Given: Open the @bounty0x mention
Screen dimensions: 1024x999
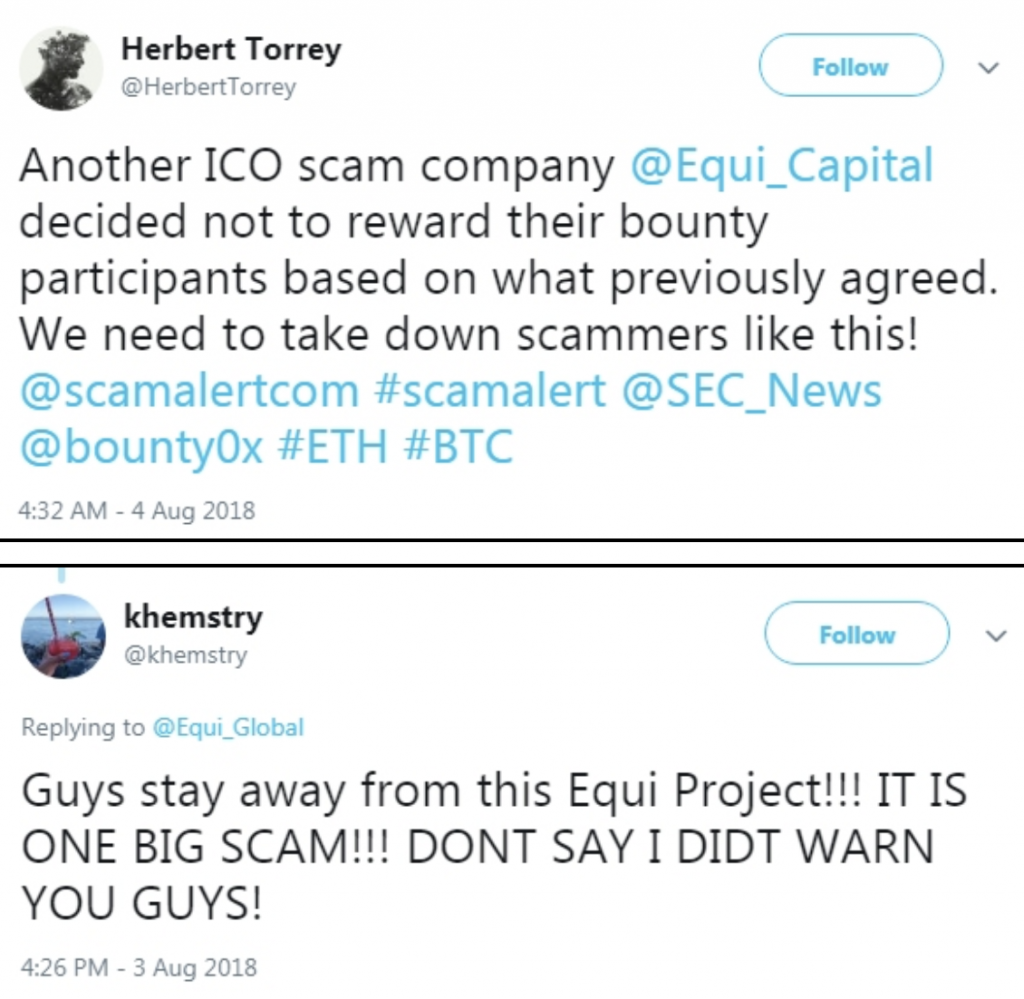Looking at the screenshot, I should click(141, 447).
